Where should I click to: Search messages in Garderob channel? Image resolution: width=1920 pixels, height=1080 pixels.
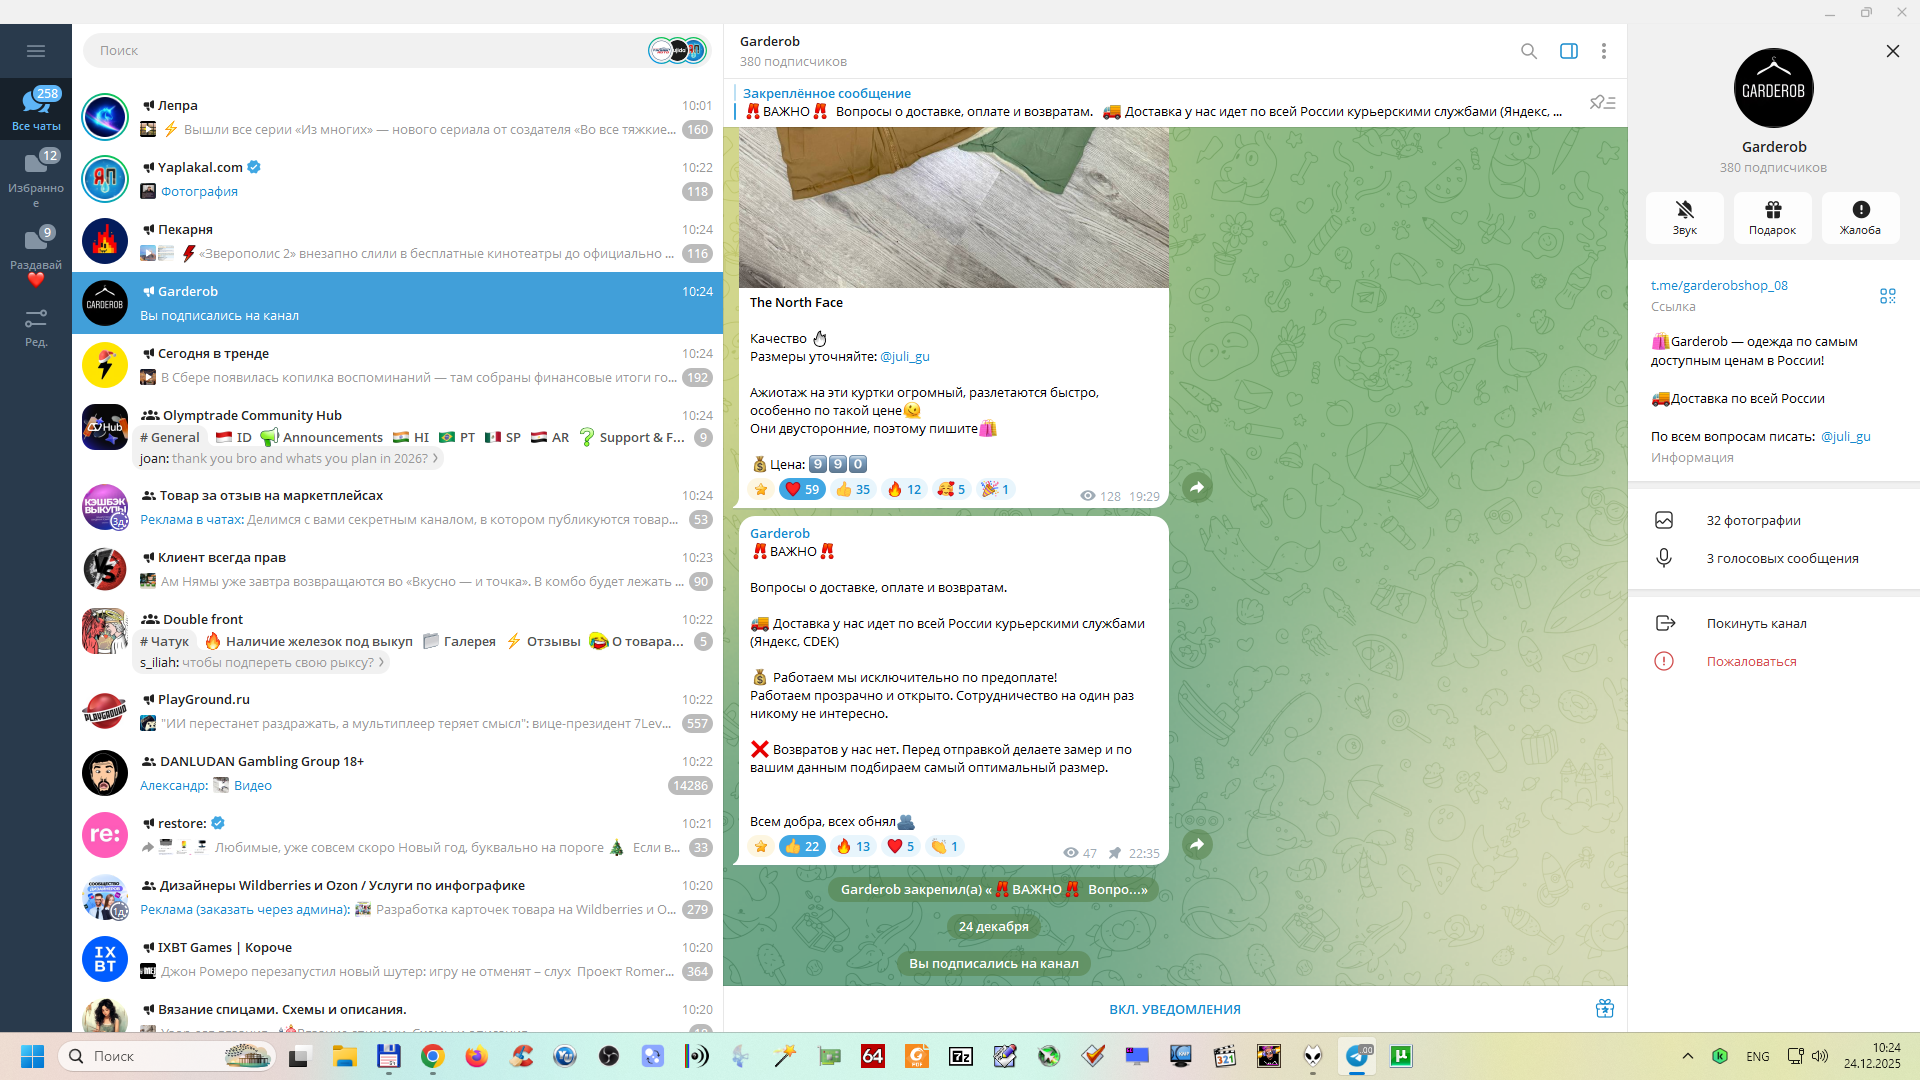(x=1528, y=51)
